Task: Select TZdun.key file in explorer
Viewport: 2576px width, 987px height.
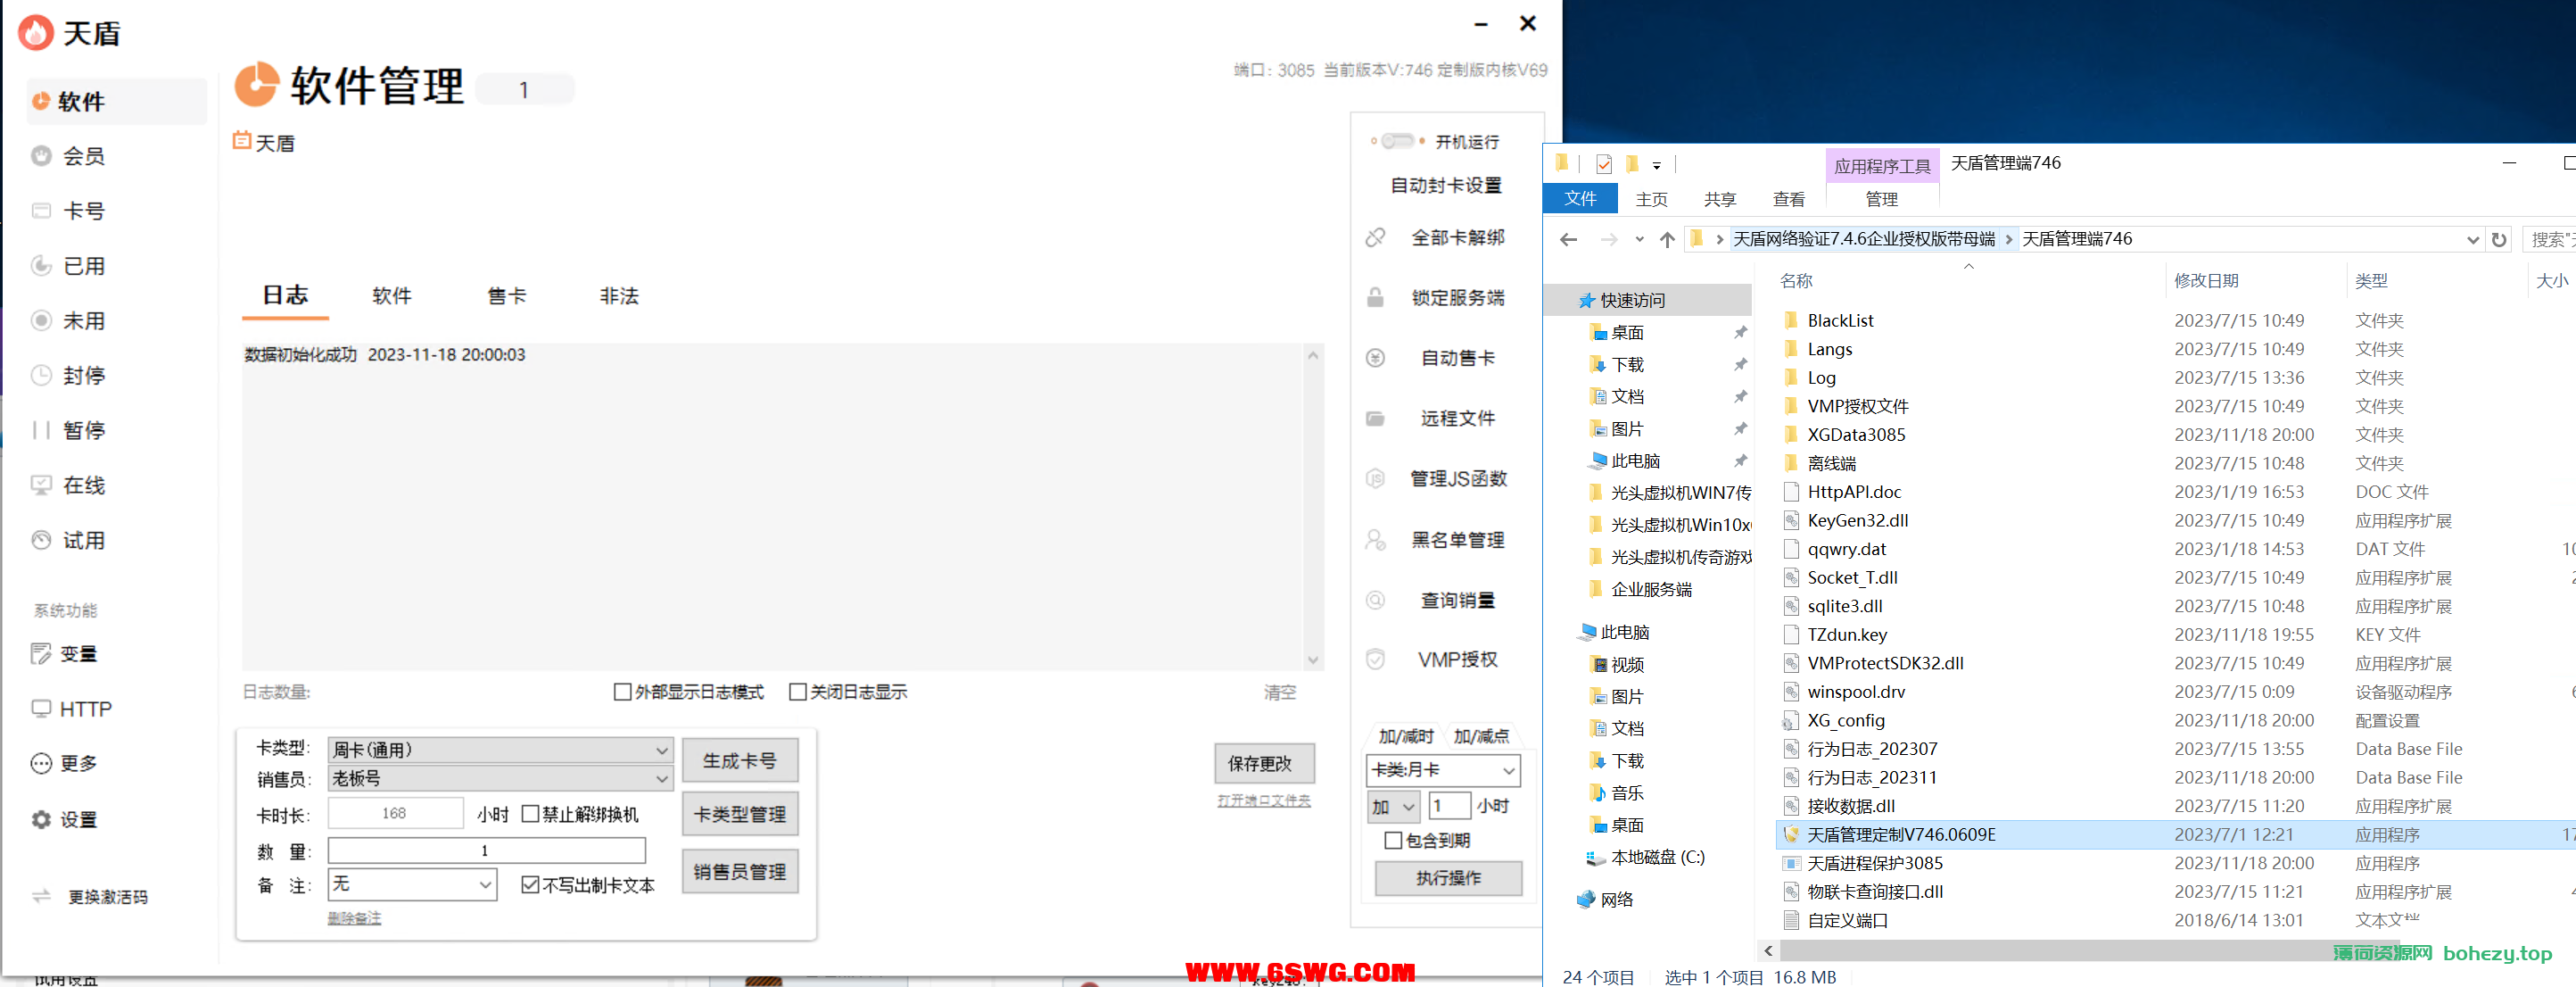Action: 1845,634
